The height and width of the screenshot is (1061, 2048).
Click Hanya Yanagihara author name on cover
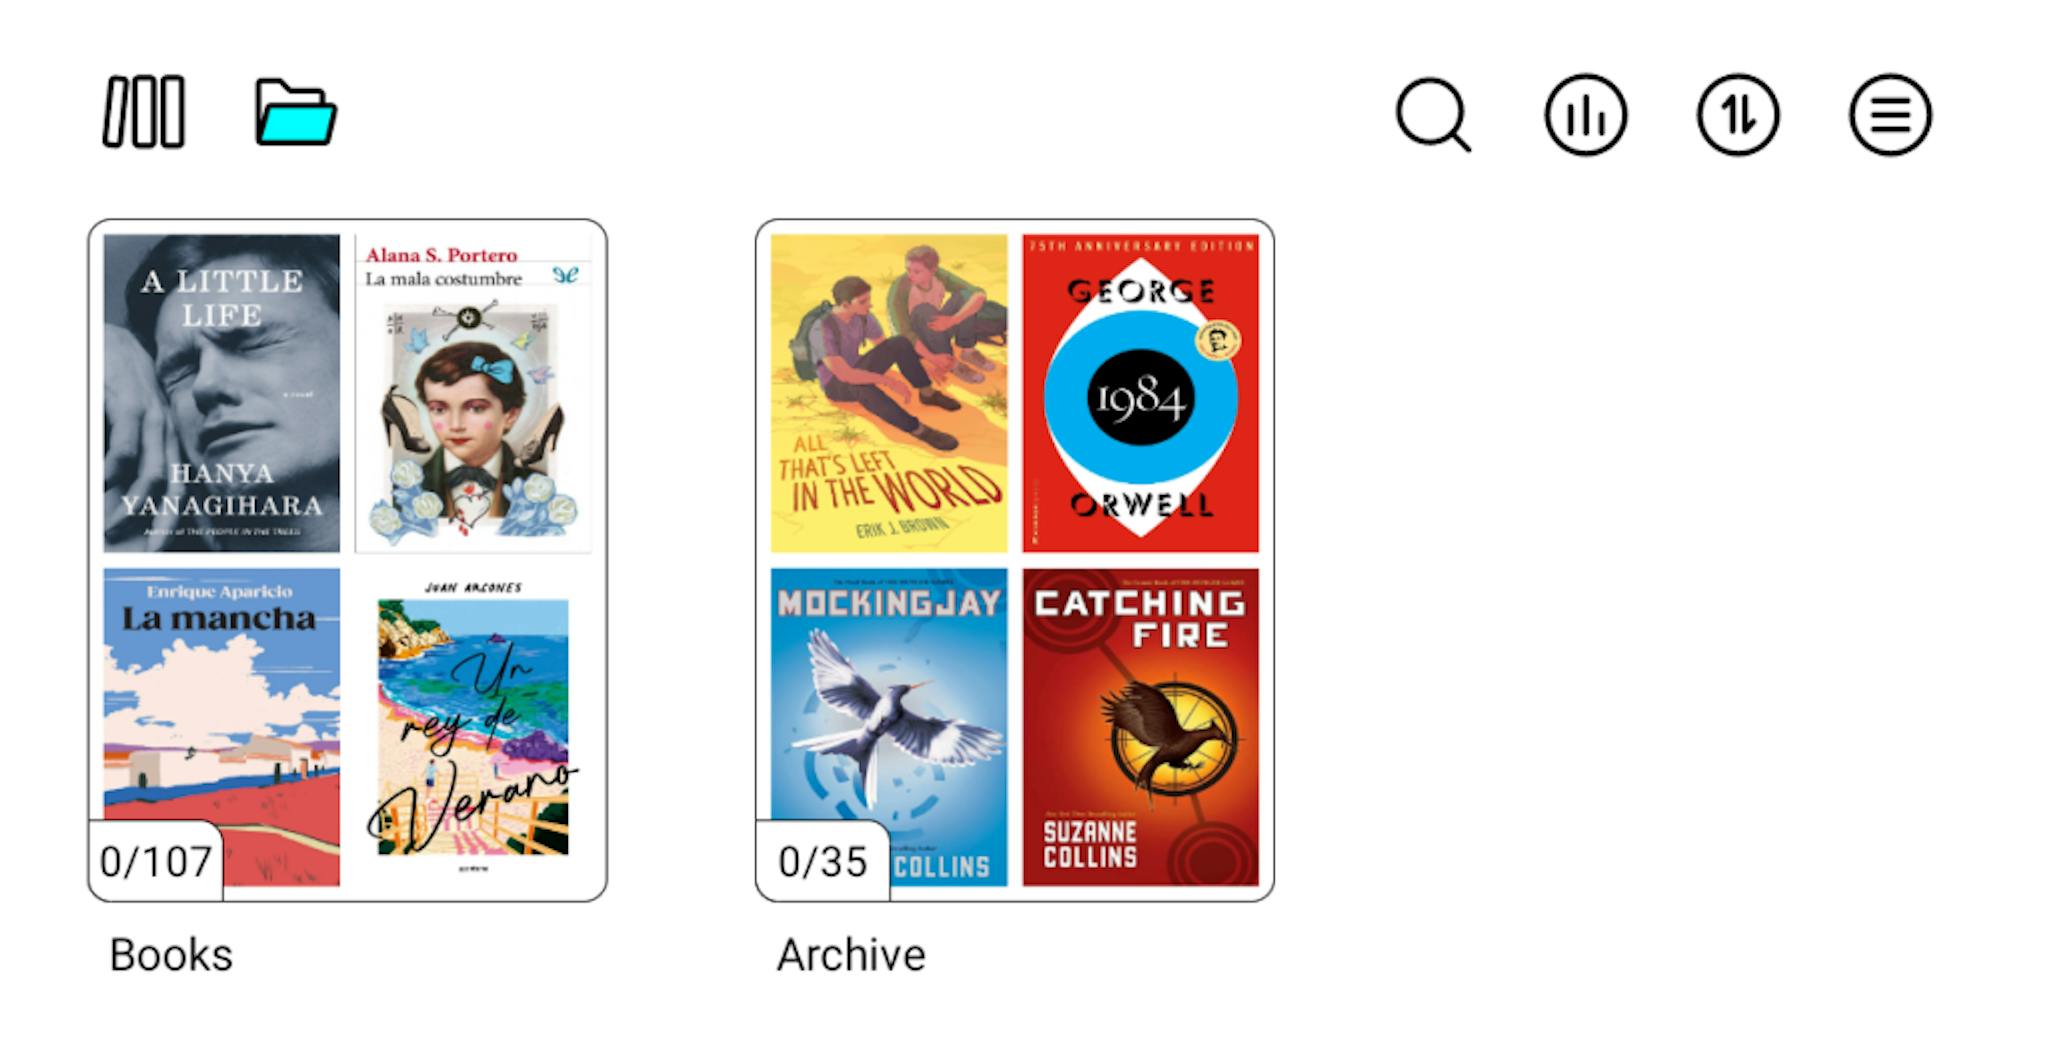[222, 489]
